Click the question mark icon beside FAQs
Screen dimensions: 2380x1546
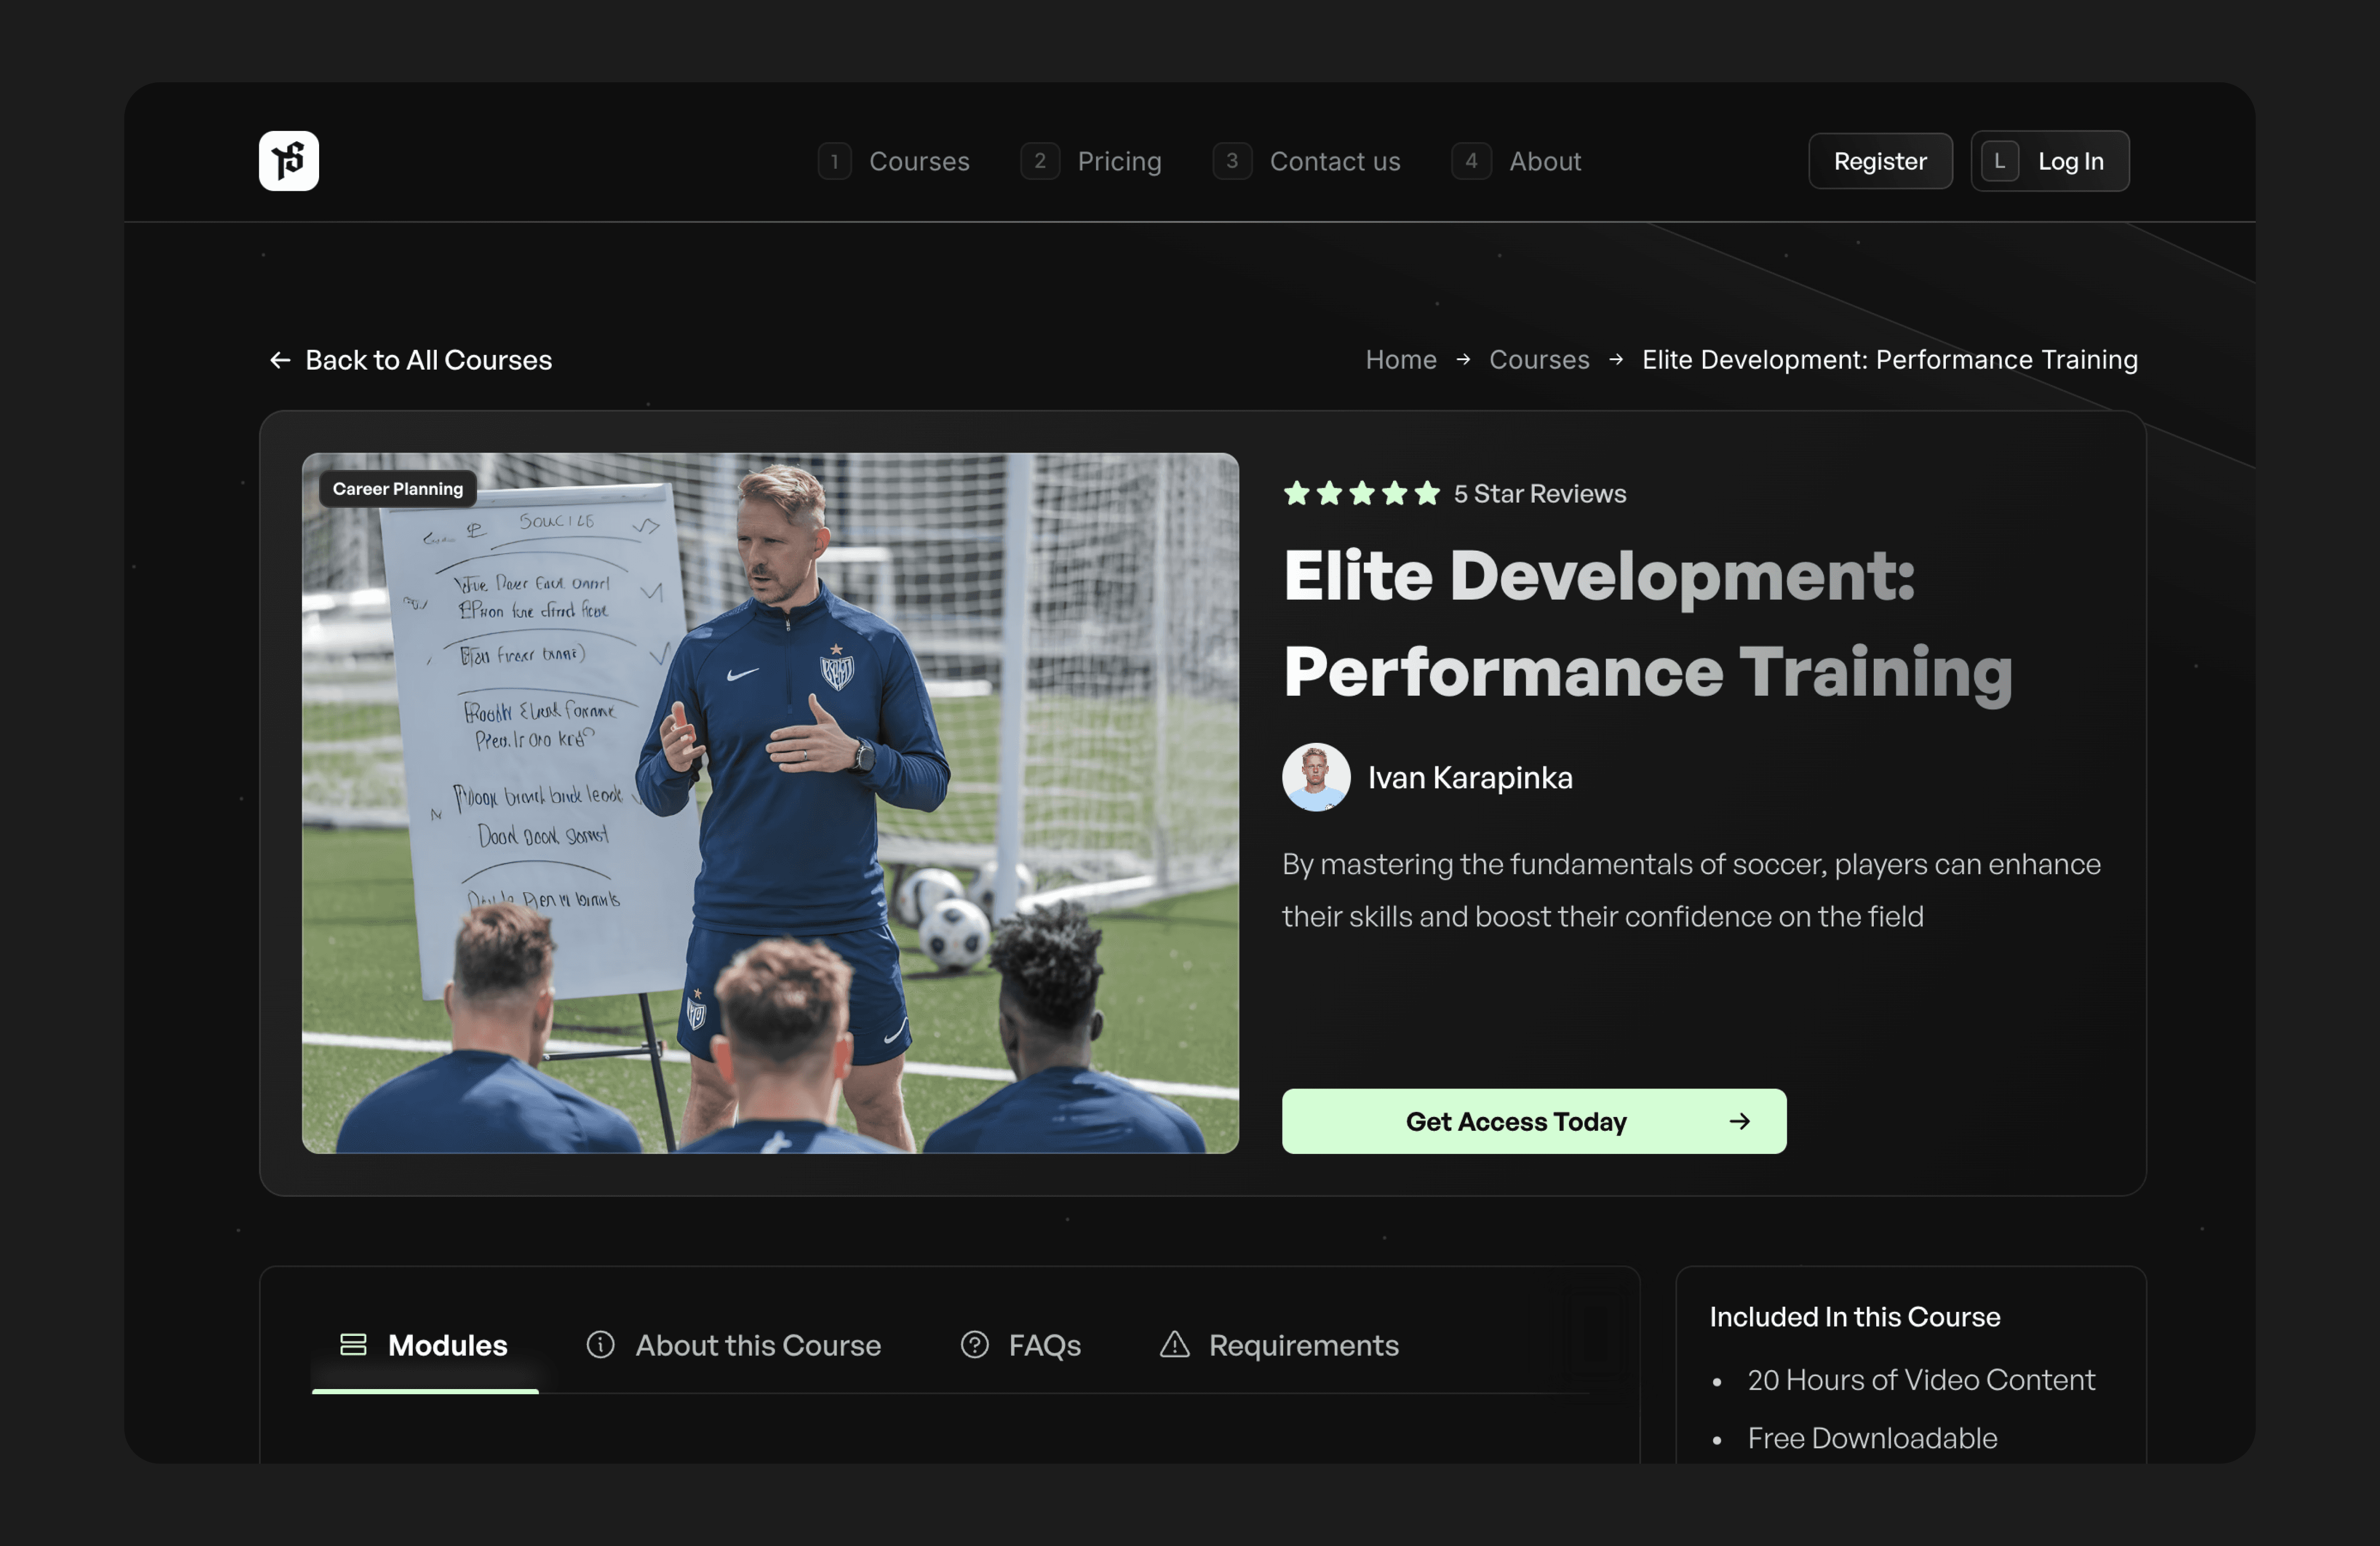point(974,1344)
